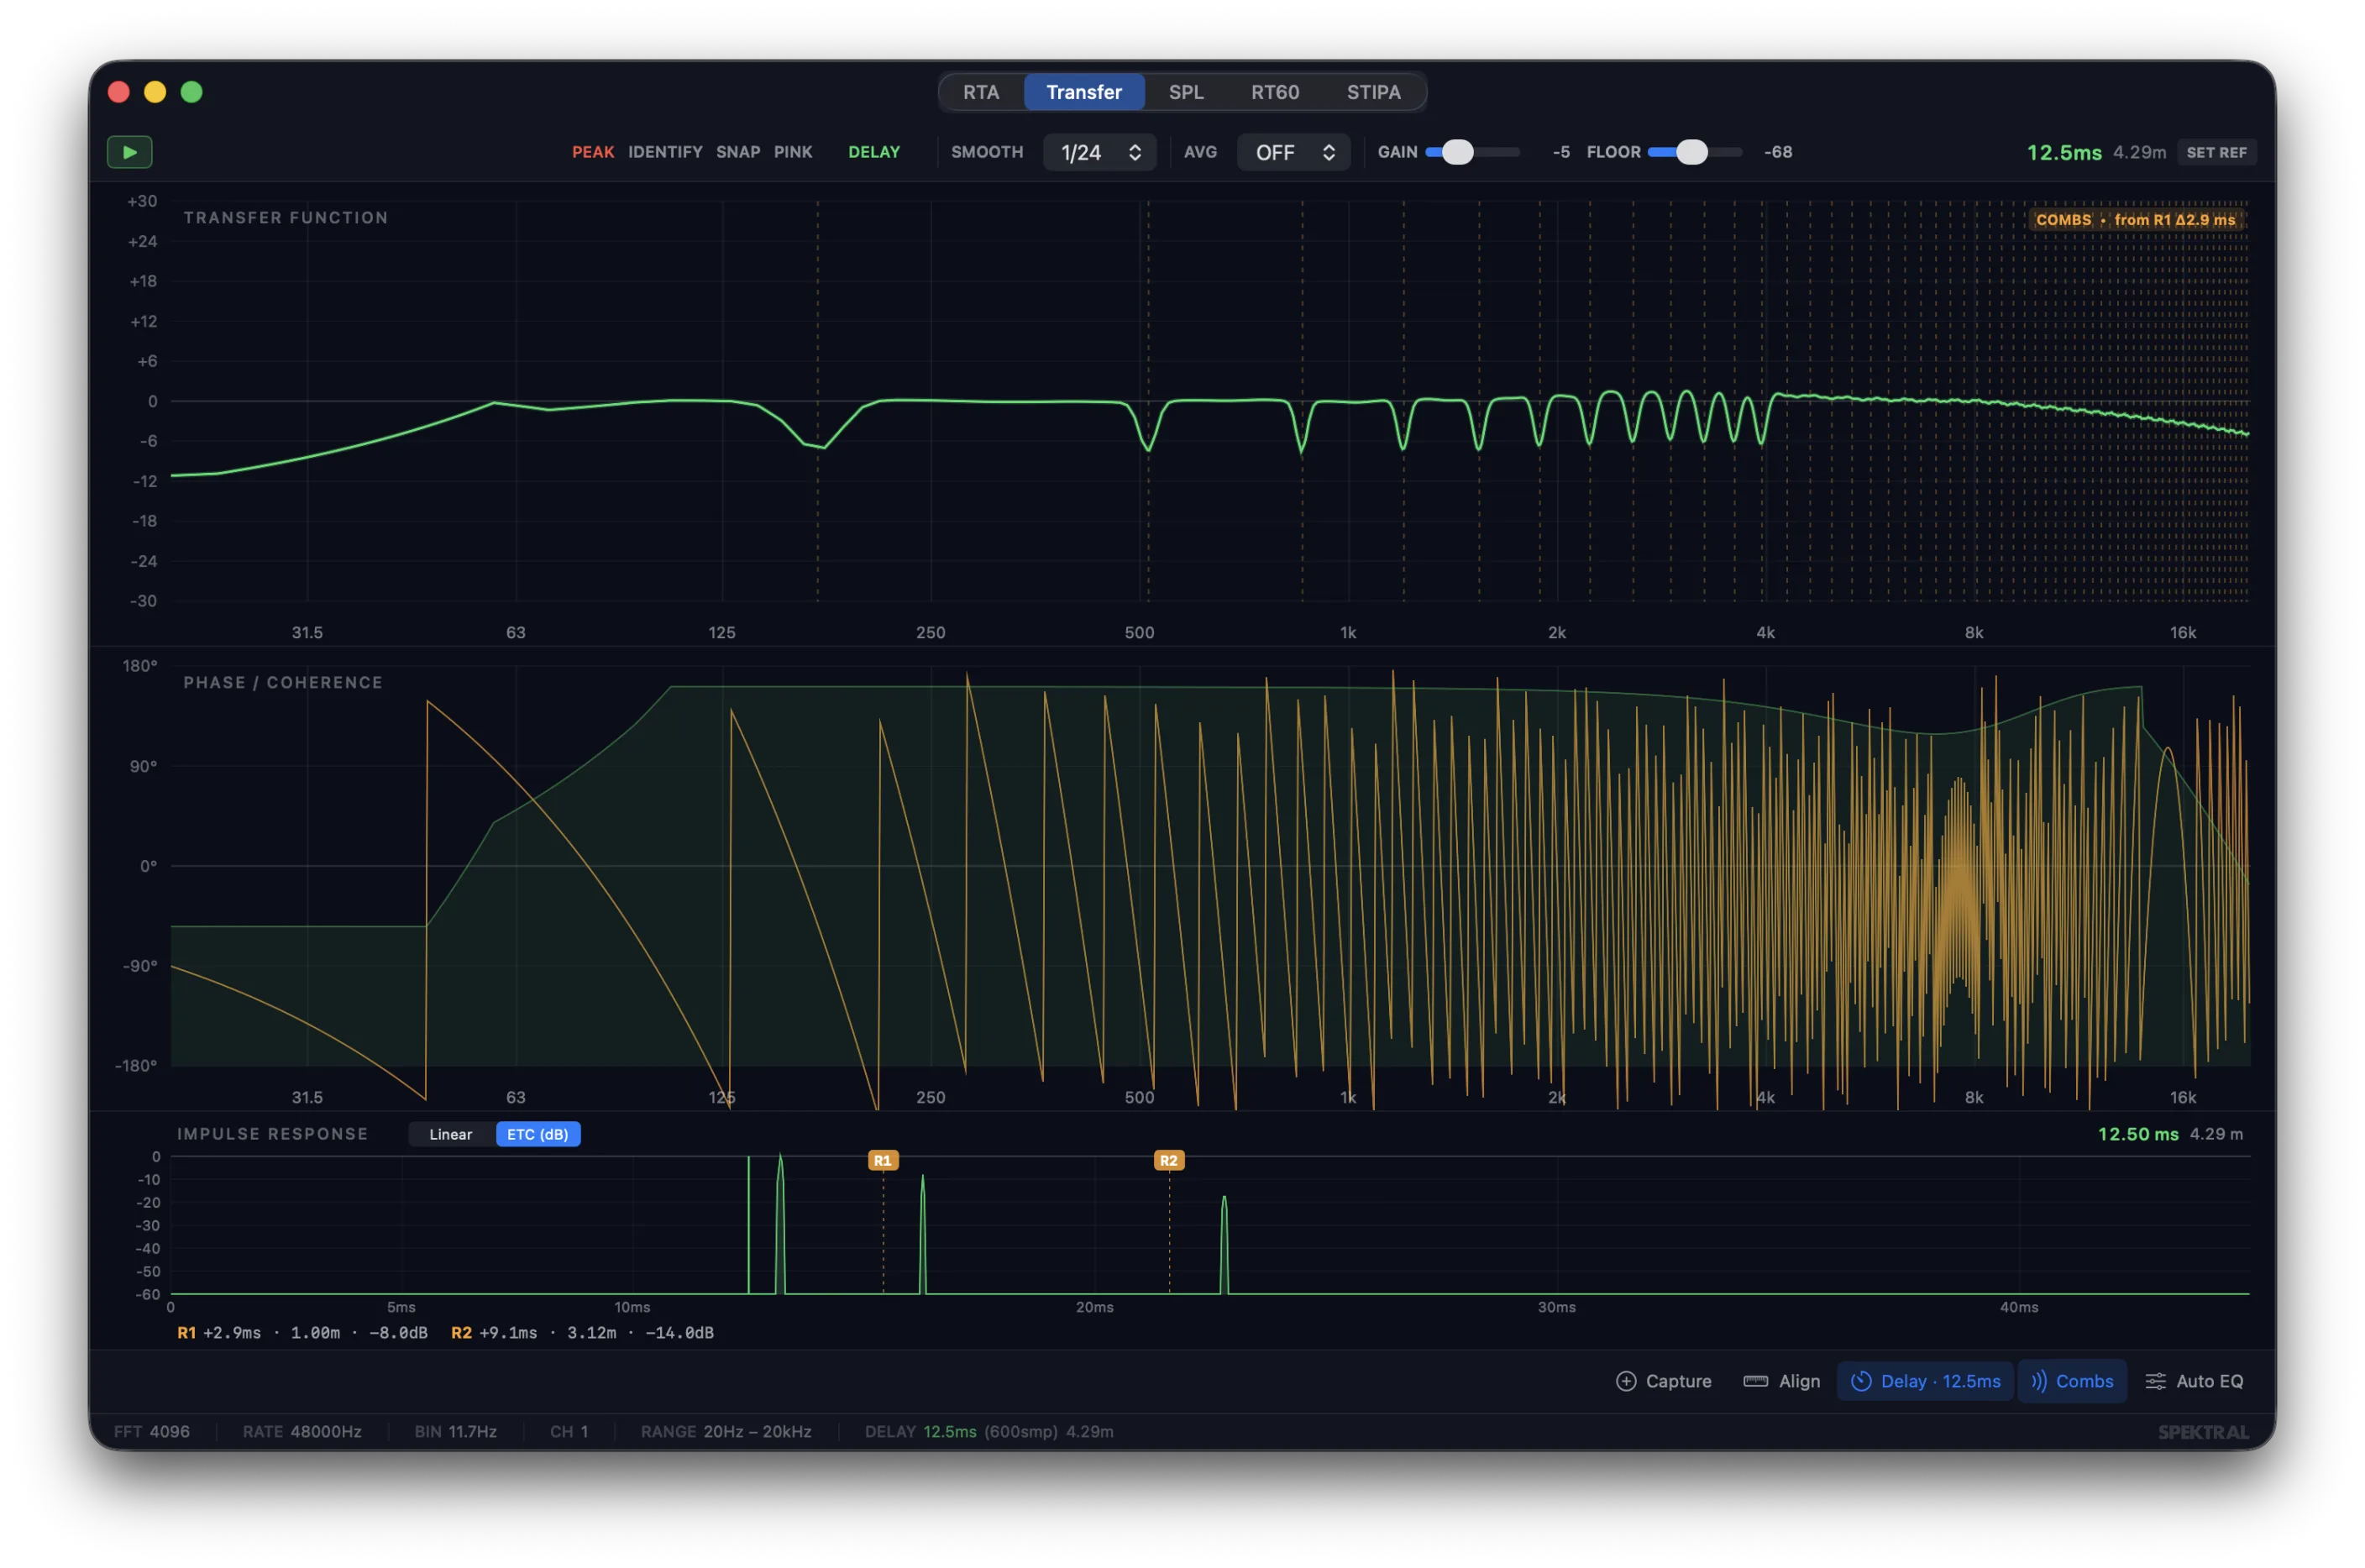Image resolution: width=2365 pixels, height=1568 pixels.
Task: Click the SET REF button
Action: [2216, 152]
